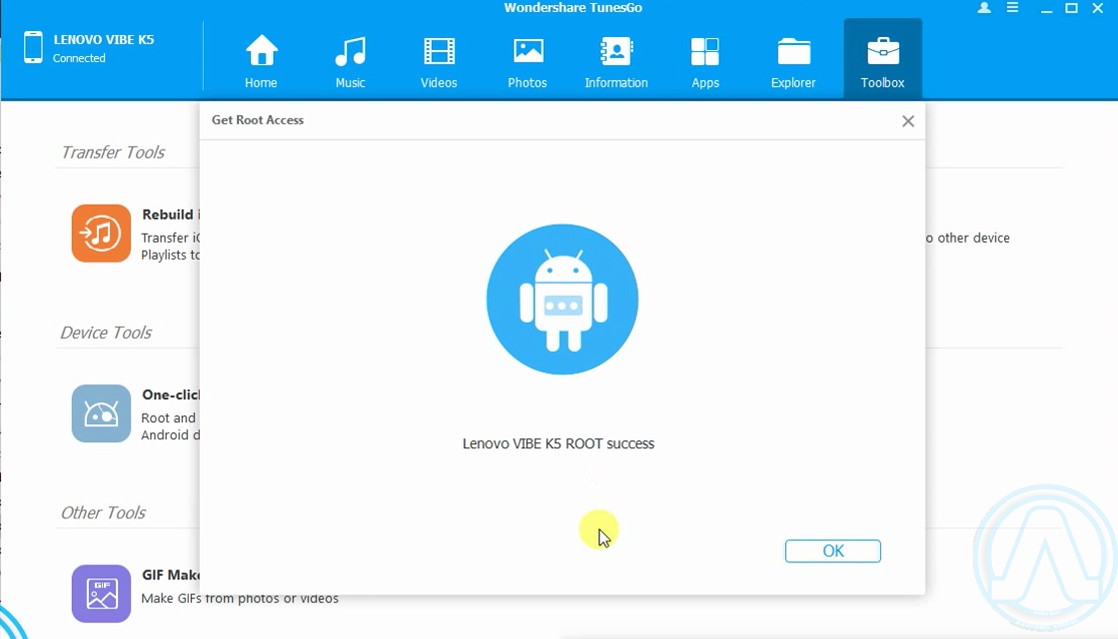Image resolution: width=1118 pixels, height=639 pixels.
Task: Open the hamburger menu in title bar
Action: tap(1012, 8)
